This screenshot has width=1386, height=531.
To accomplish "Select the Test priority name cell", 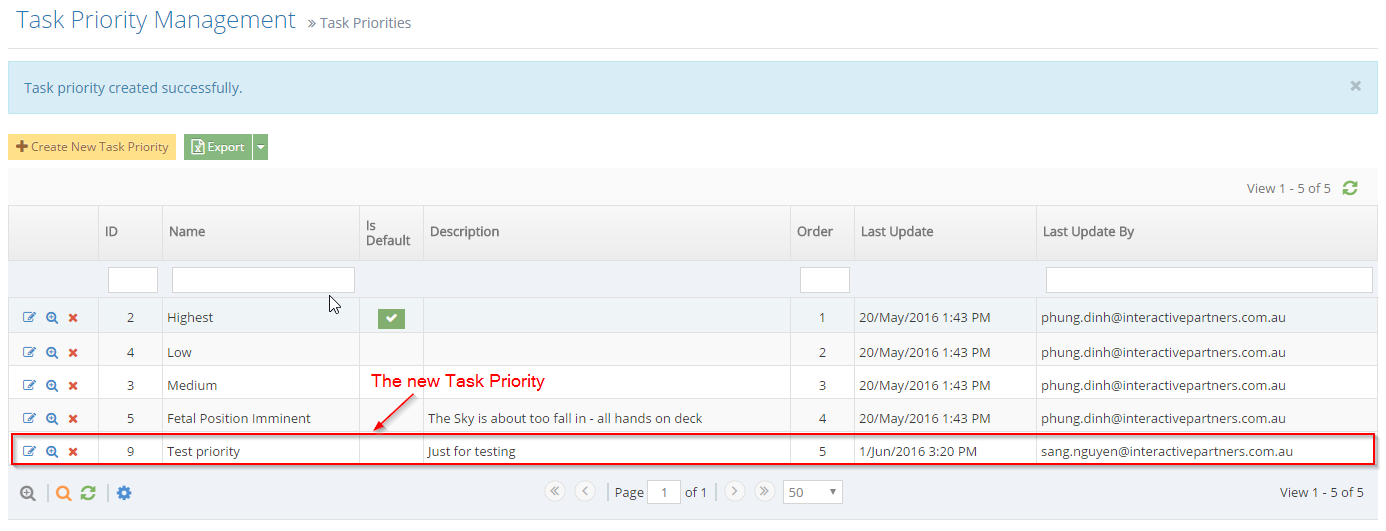I will [x=261, y=451].
